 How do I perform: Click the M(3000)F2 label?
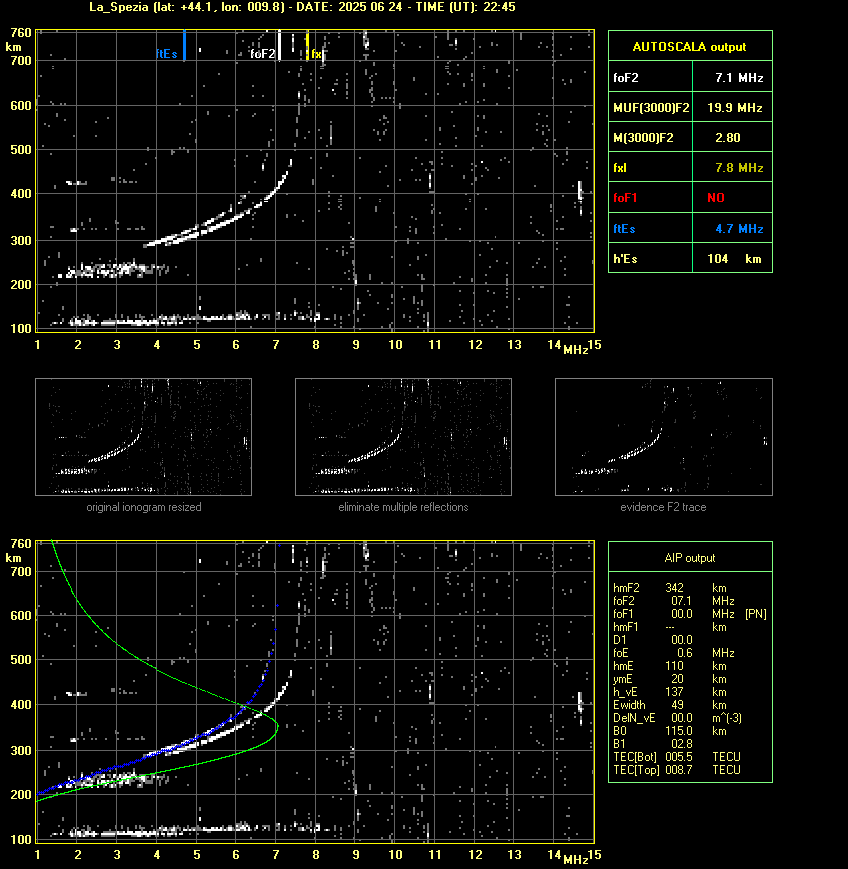click(x=643, y=138)
